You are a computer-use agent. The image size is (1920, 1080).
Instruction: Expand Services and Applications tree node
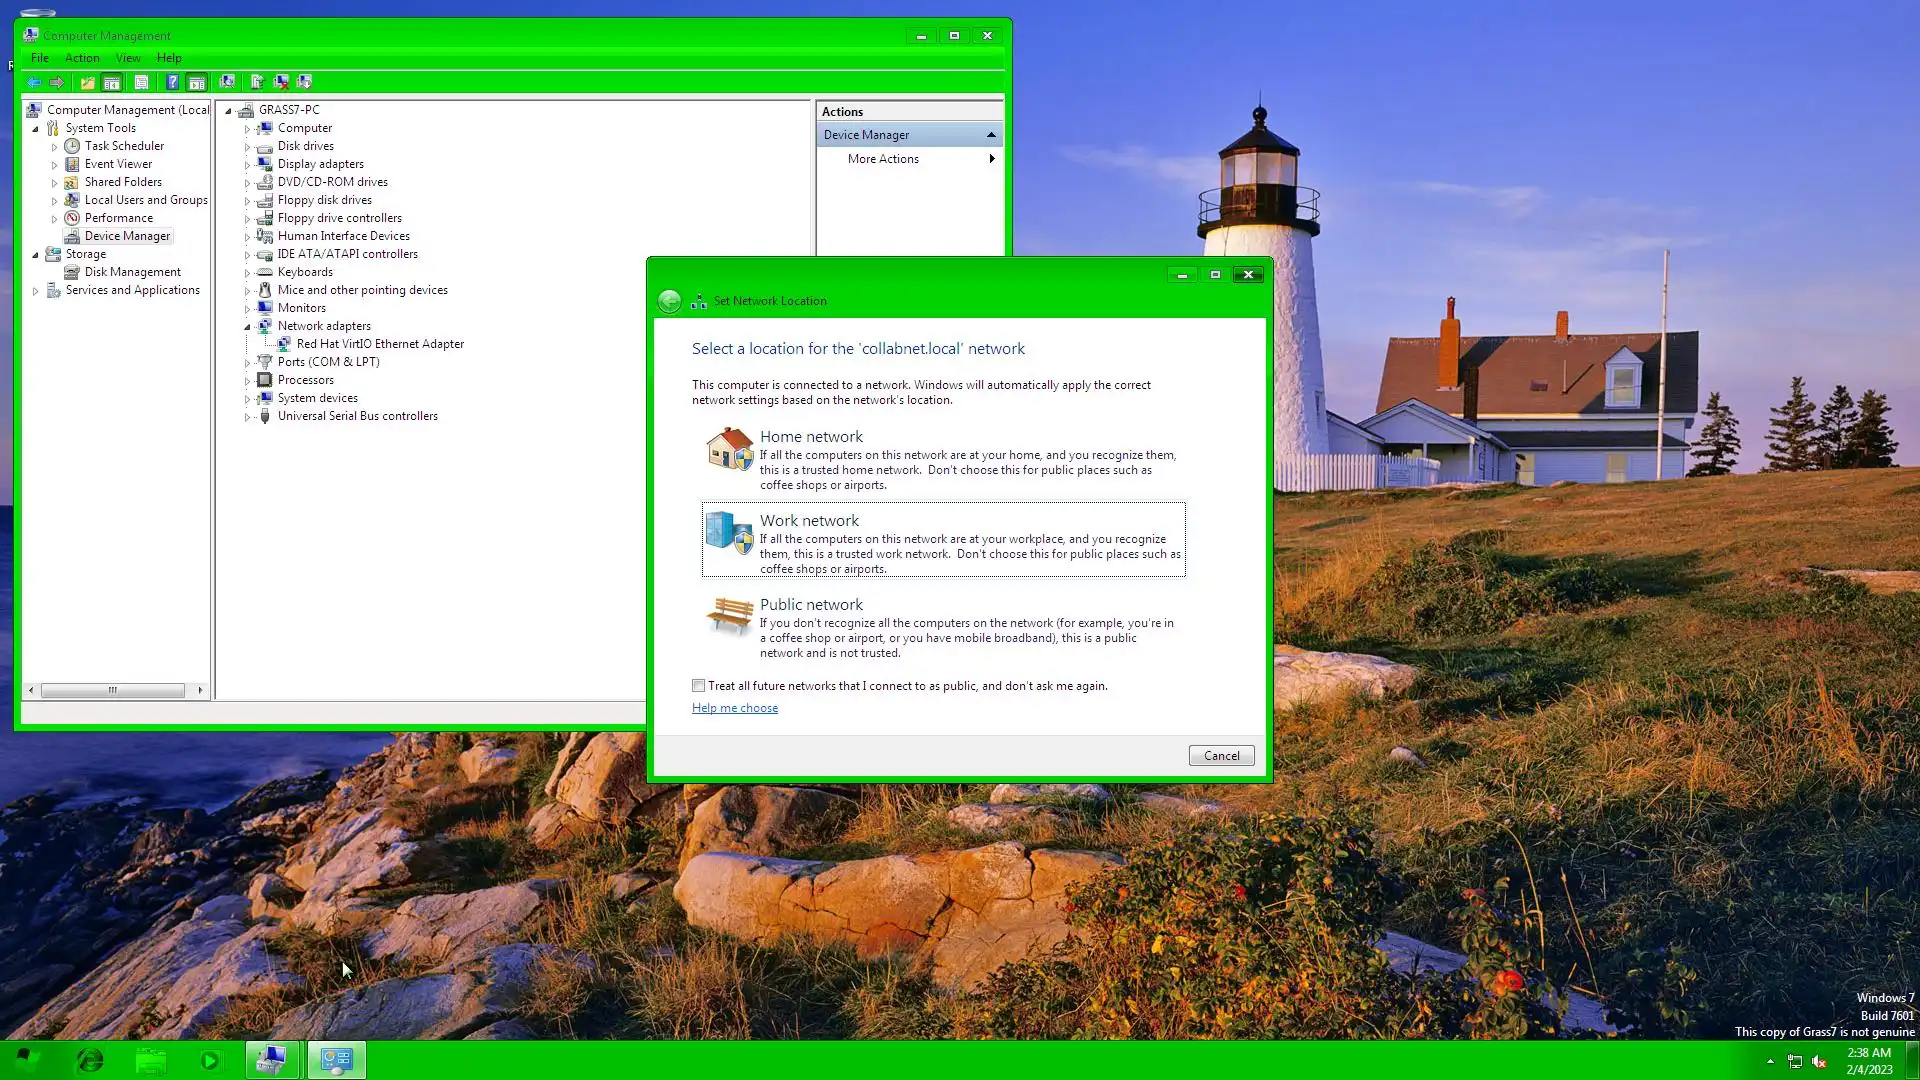(x=36, y=291)
